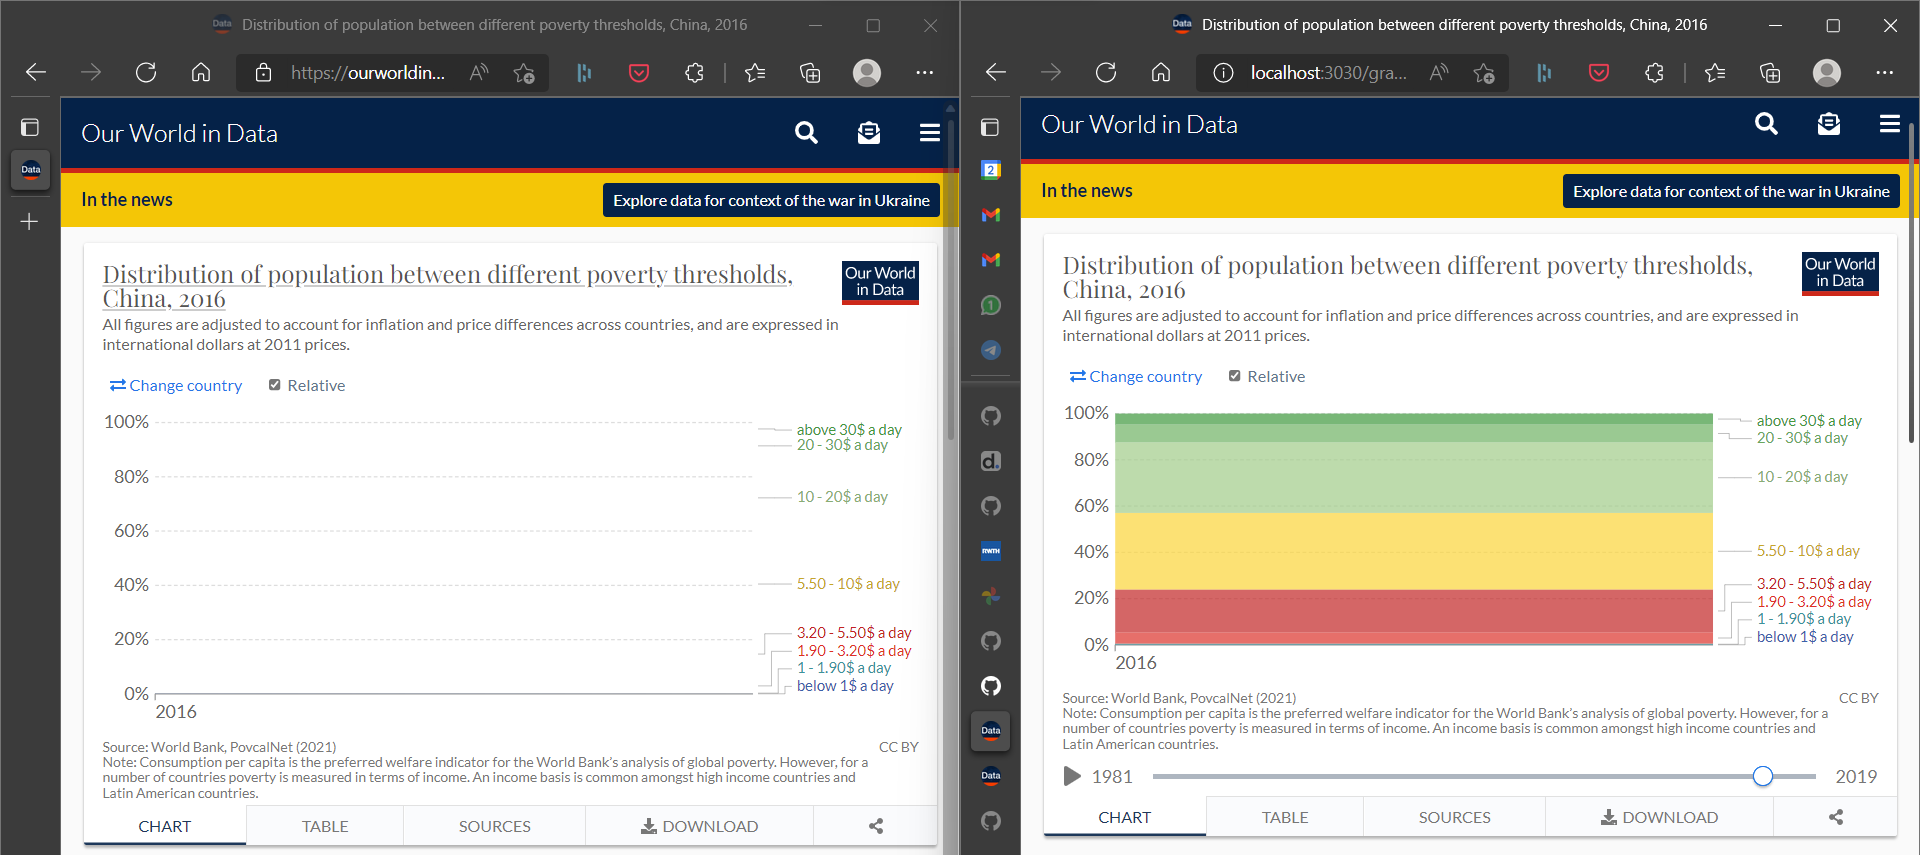Click the Ukraine war data button in the left window
This screenshot has height=855, width=1920.
pyautogui.click(x=771, y=200)
